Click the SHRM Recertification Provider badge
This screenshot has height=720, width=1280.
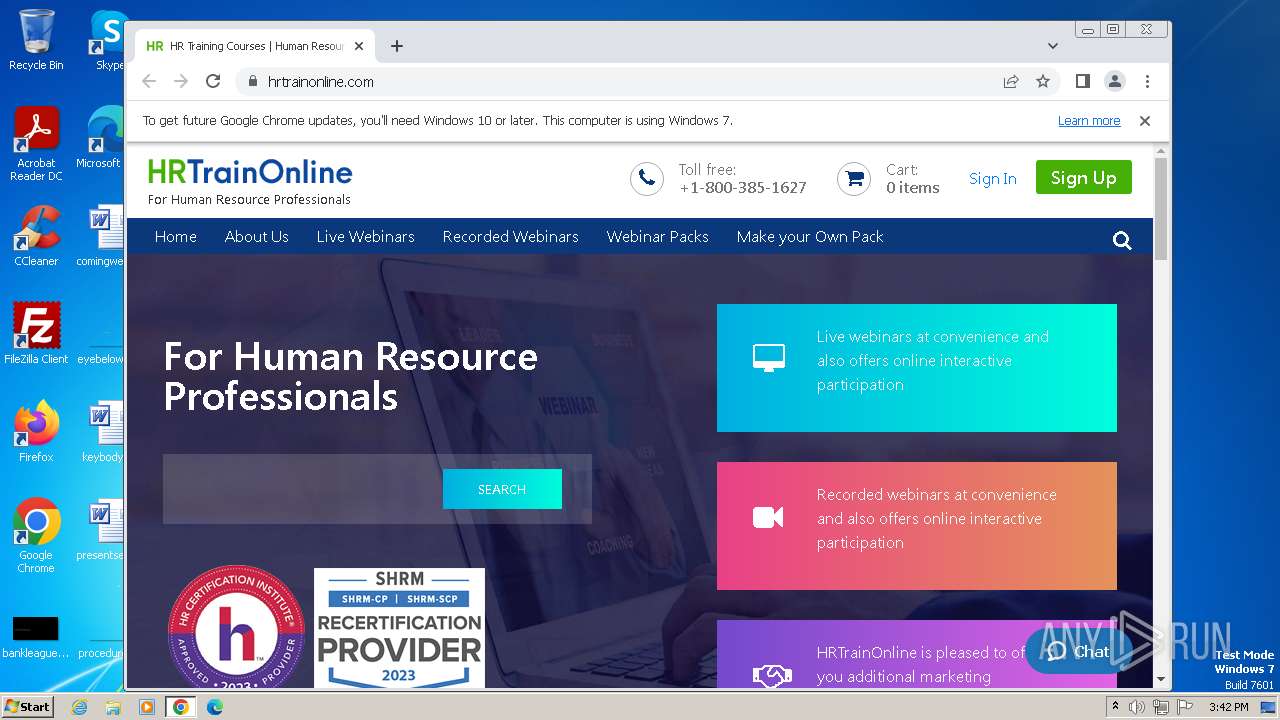[x=399, y=628]
